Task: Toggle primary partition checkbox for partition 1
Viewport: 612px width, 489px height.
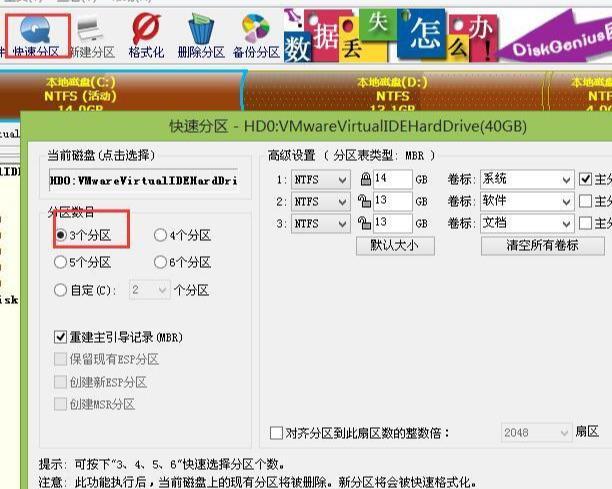Action: coord(585,179)
